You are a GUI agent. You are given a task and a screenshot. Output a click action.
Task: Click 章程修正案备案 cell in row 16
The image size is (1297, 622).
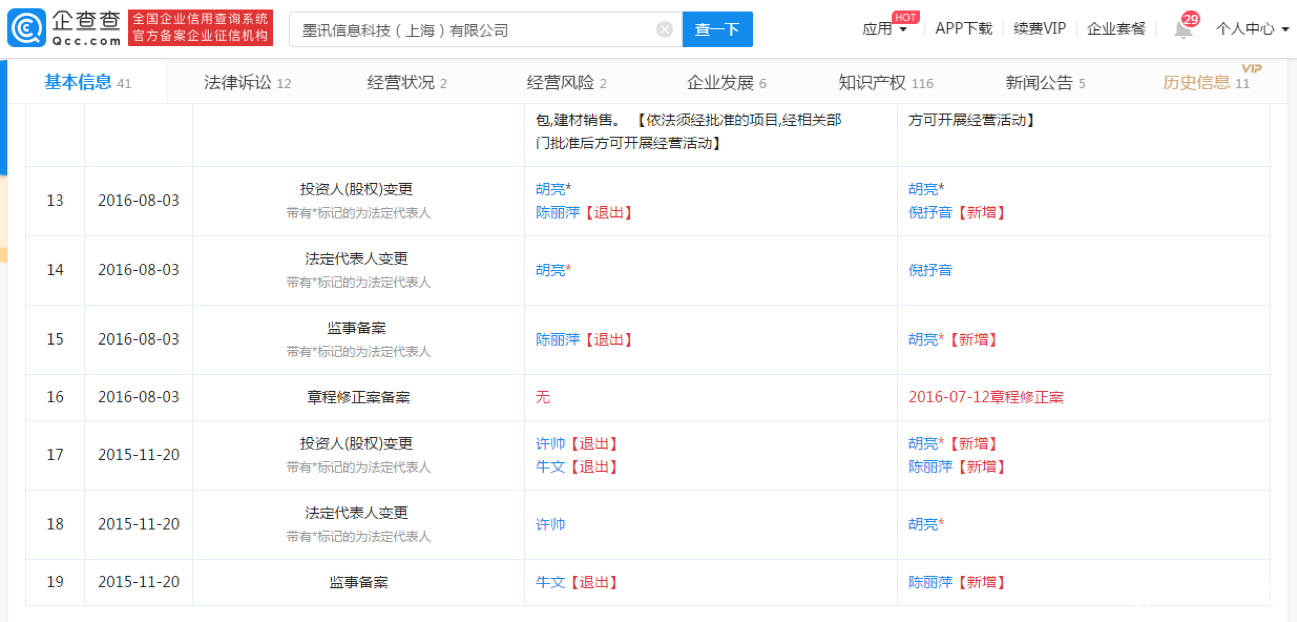(358, 397)
